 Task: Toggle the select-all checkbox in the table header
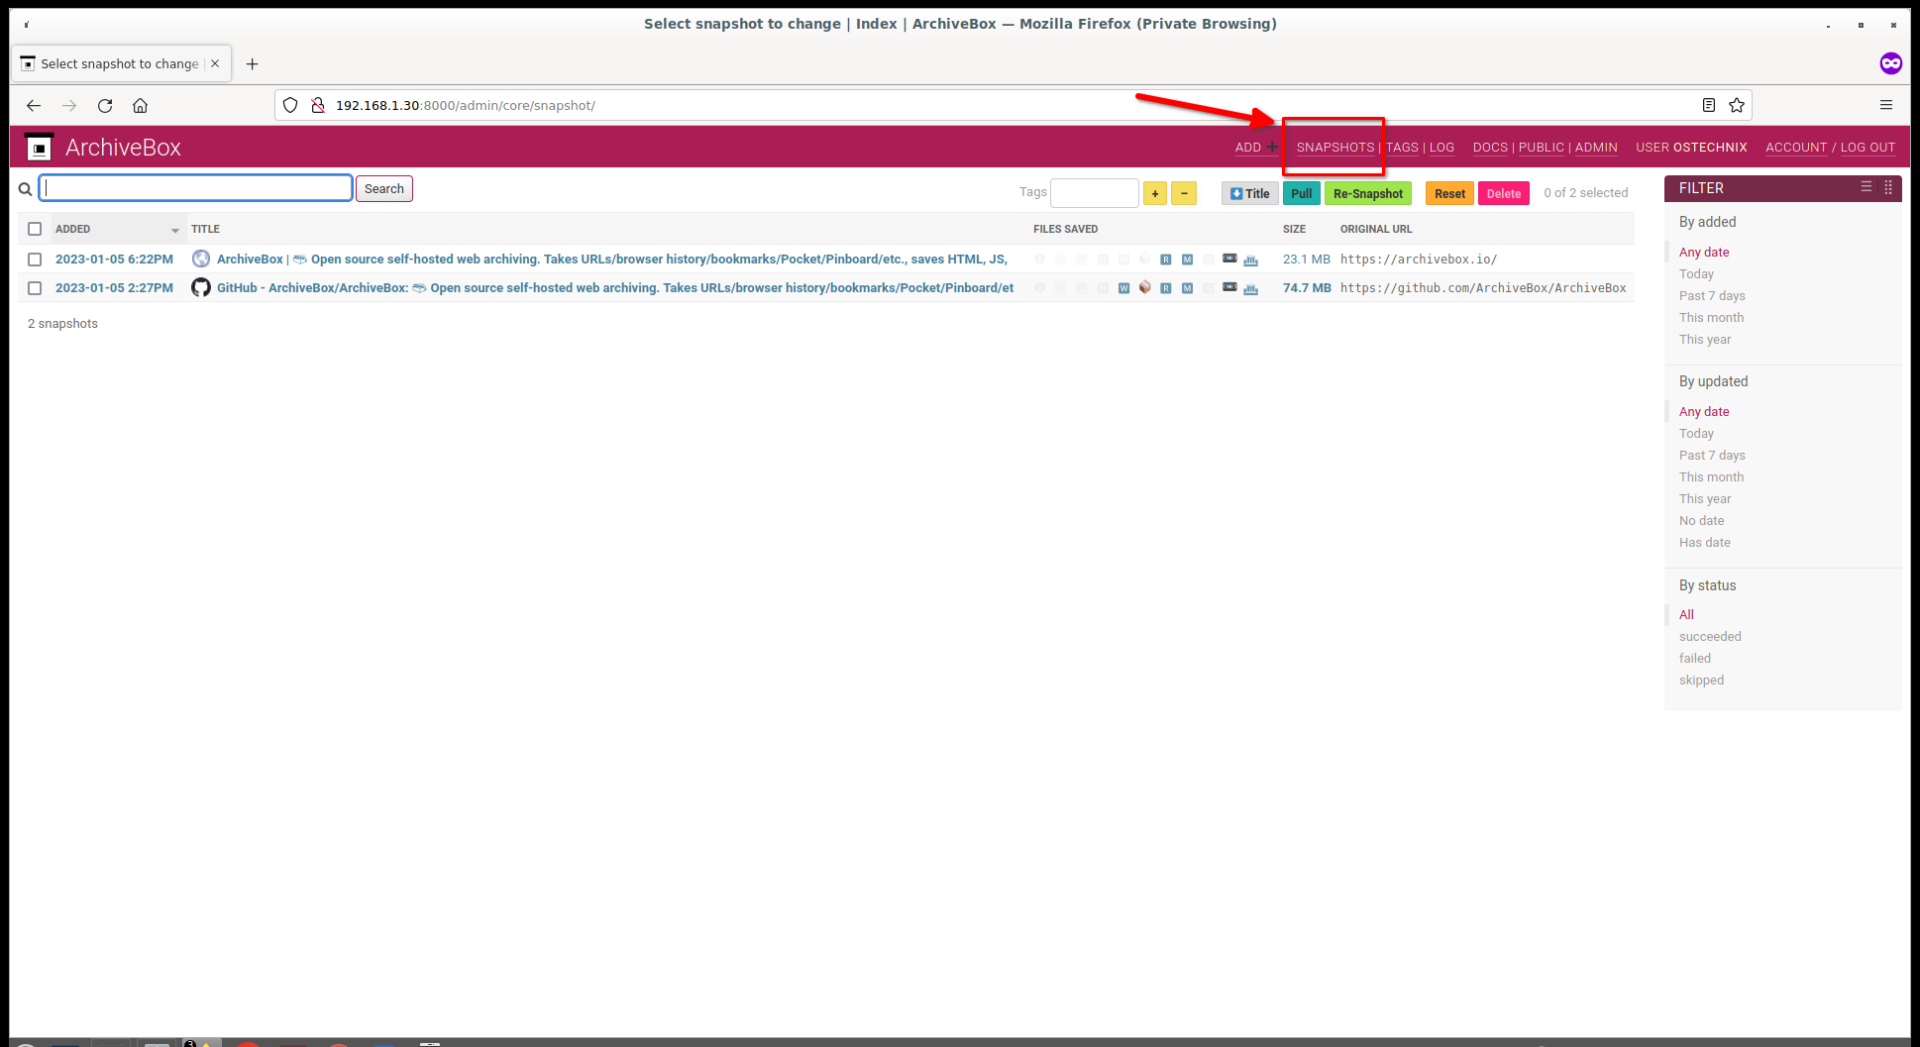[35, 229]
